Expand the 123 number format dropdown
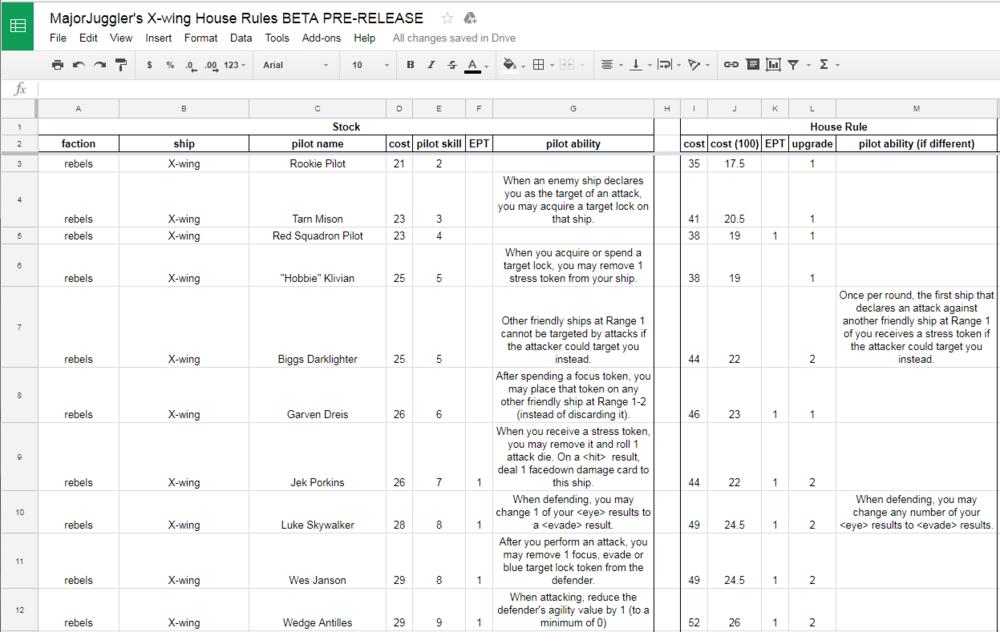1000x632 pixels. click(235, 65)
